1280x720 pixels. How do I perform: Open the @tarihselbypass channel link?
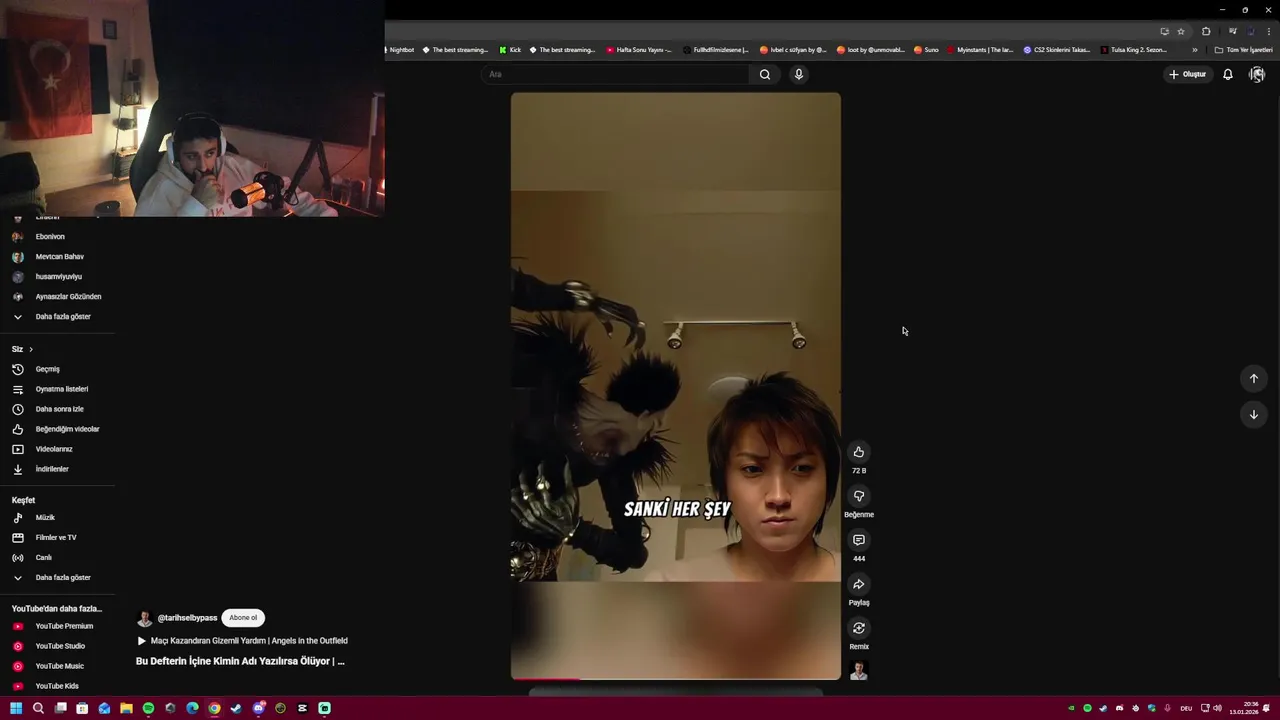[x=187, y=618]
